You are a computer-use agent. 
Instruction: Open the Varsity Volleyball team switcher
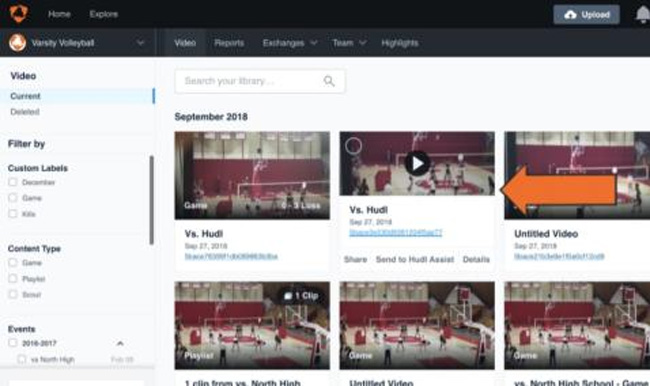pos(77,43)
